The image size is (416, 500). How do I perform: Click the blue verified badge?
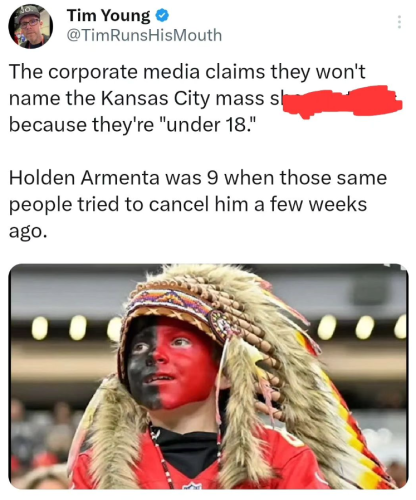pyautogui.click(x=162, y=16)
